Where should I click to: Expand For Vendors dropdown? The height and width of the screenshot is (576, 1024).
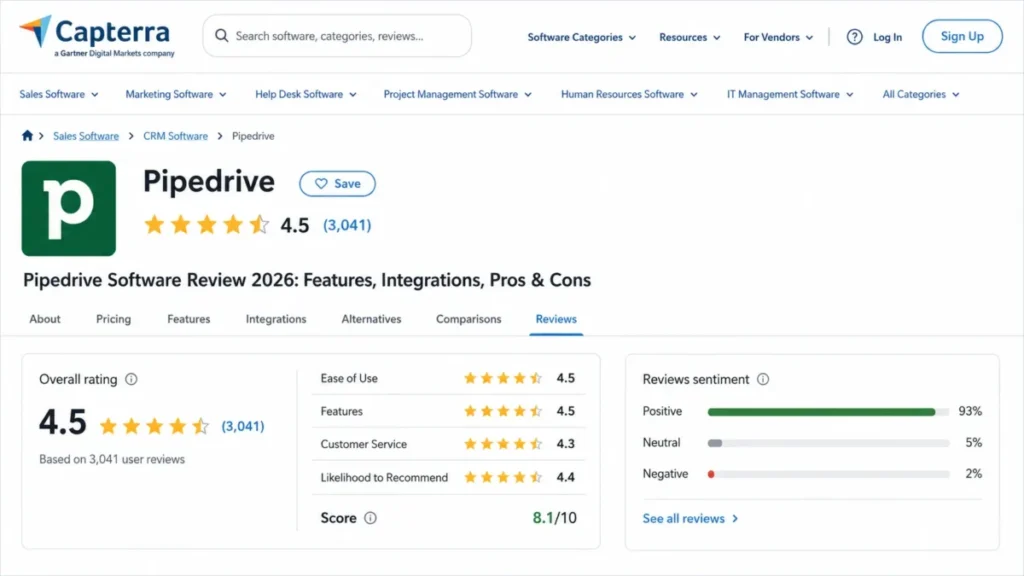[778, 37]
